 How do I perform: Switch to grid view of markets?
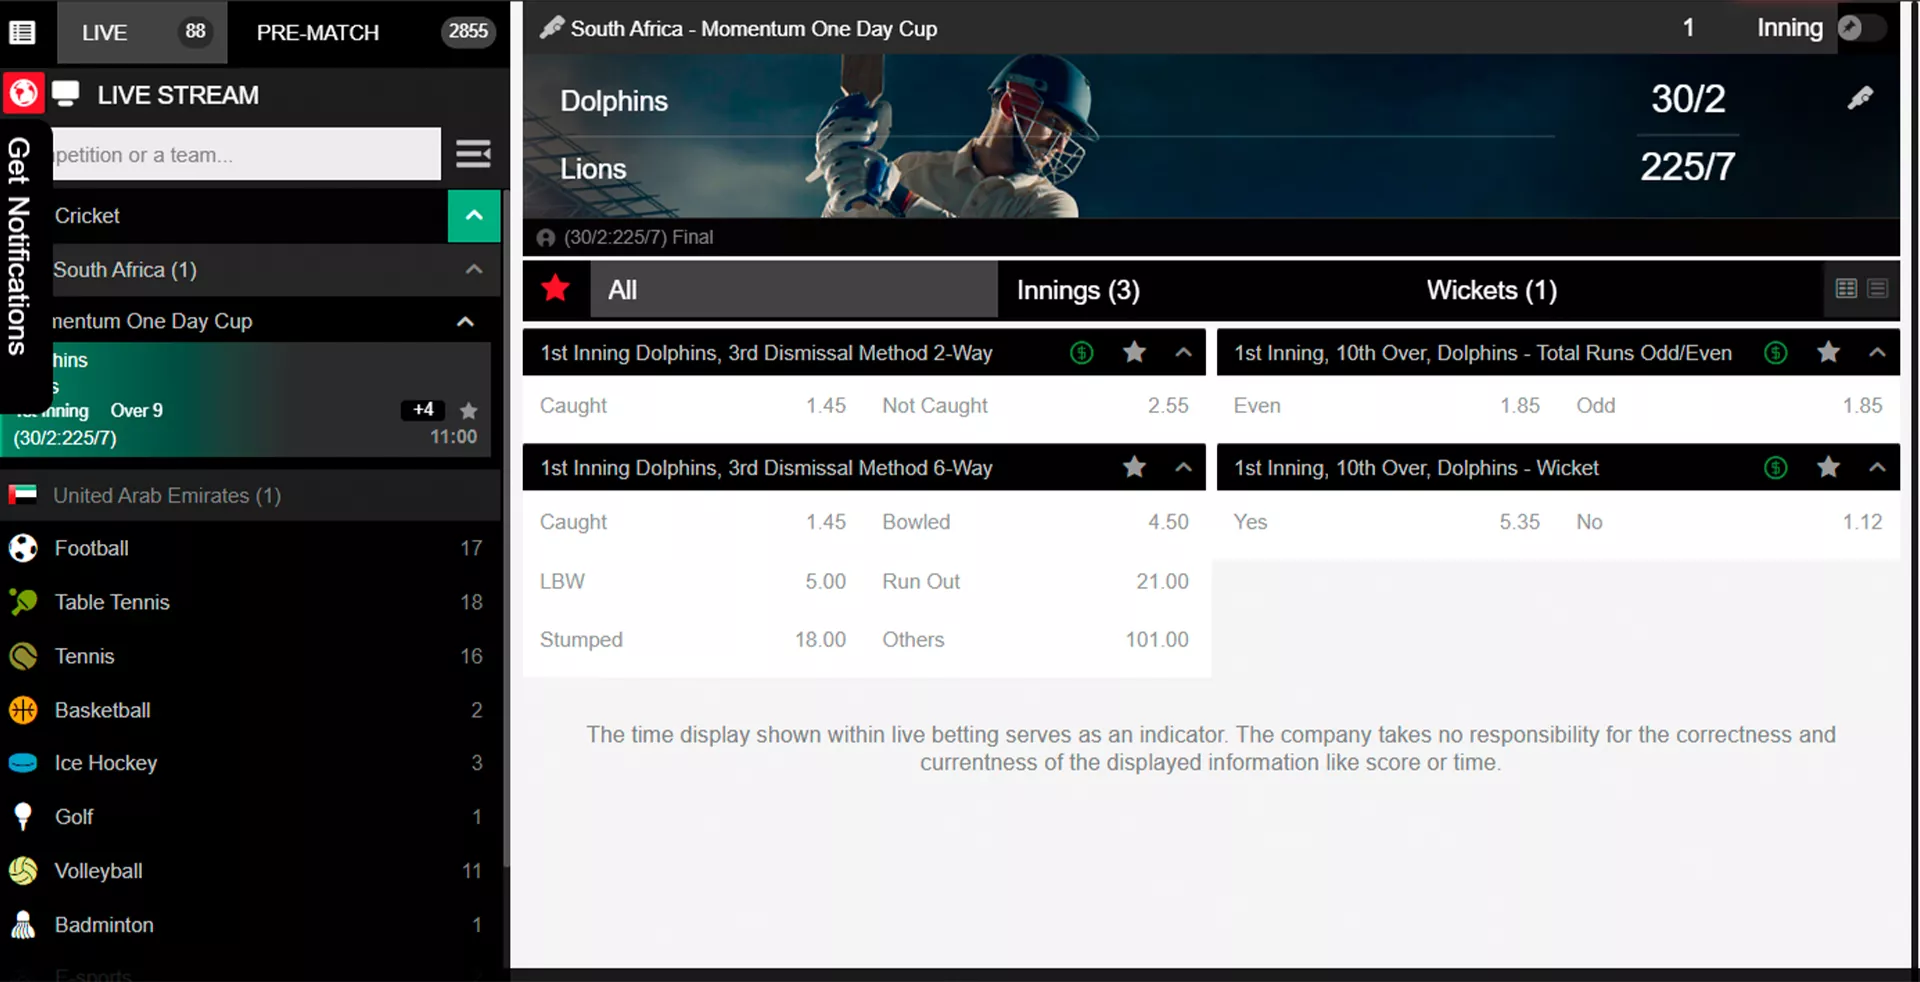click(1844, 288)
